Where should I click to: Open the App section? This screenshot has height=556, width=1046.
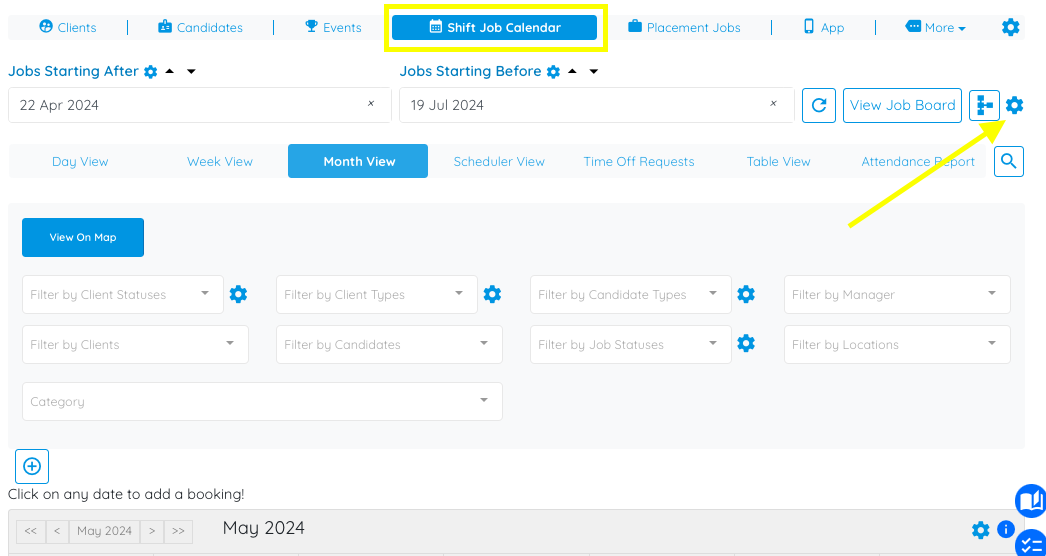tap(824, 27)
